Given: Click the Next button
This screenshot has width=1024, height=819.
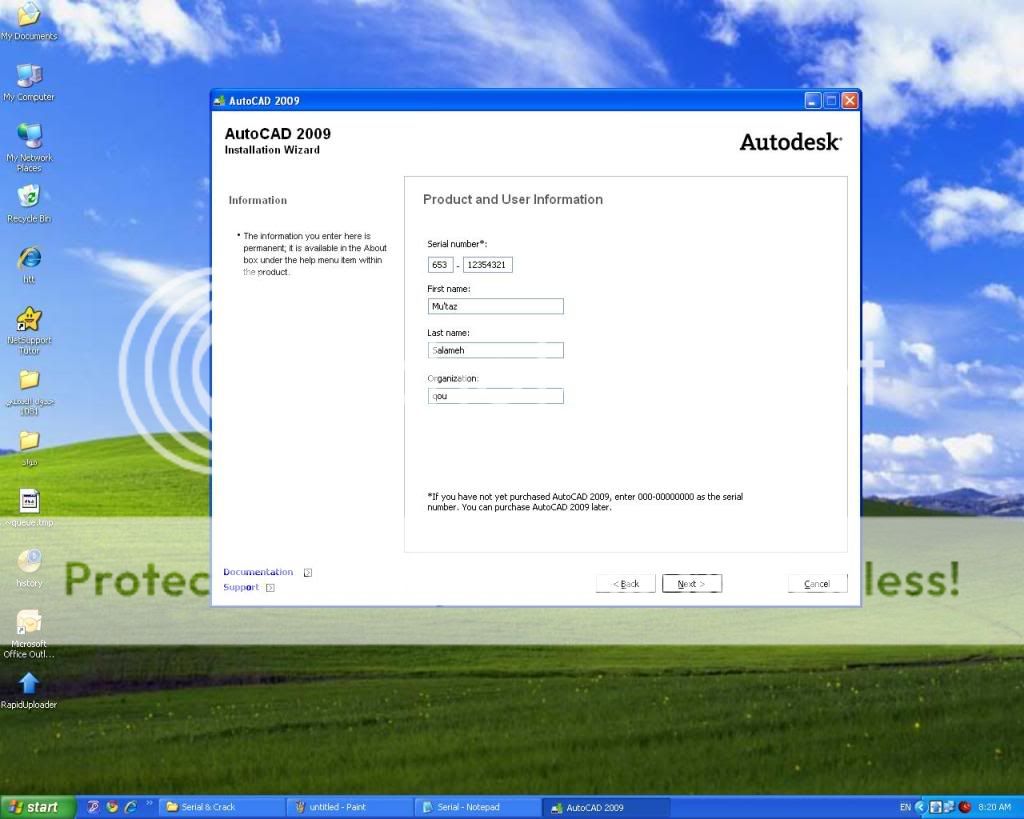Looking at the screenshot, I should tap(691, 584).
